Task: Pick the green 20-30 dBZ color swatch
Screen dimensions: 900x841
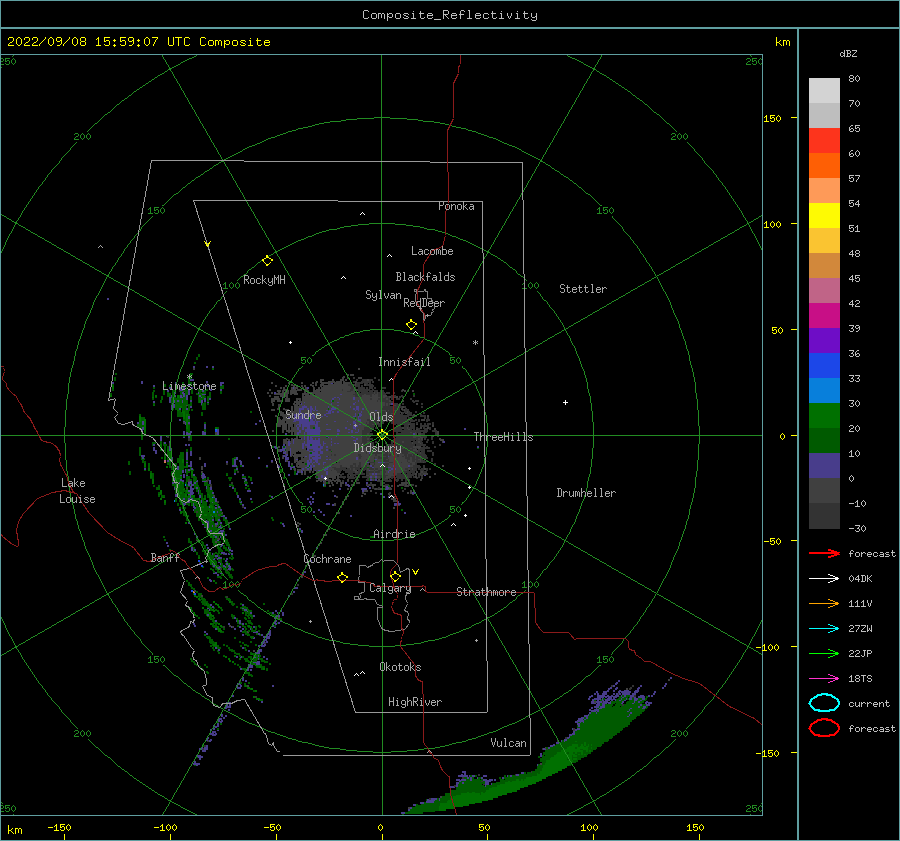Action: point(824,416)
